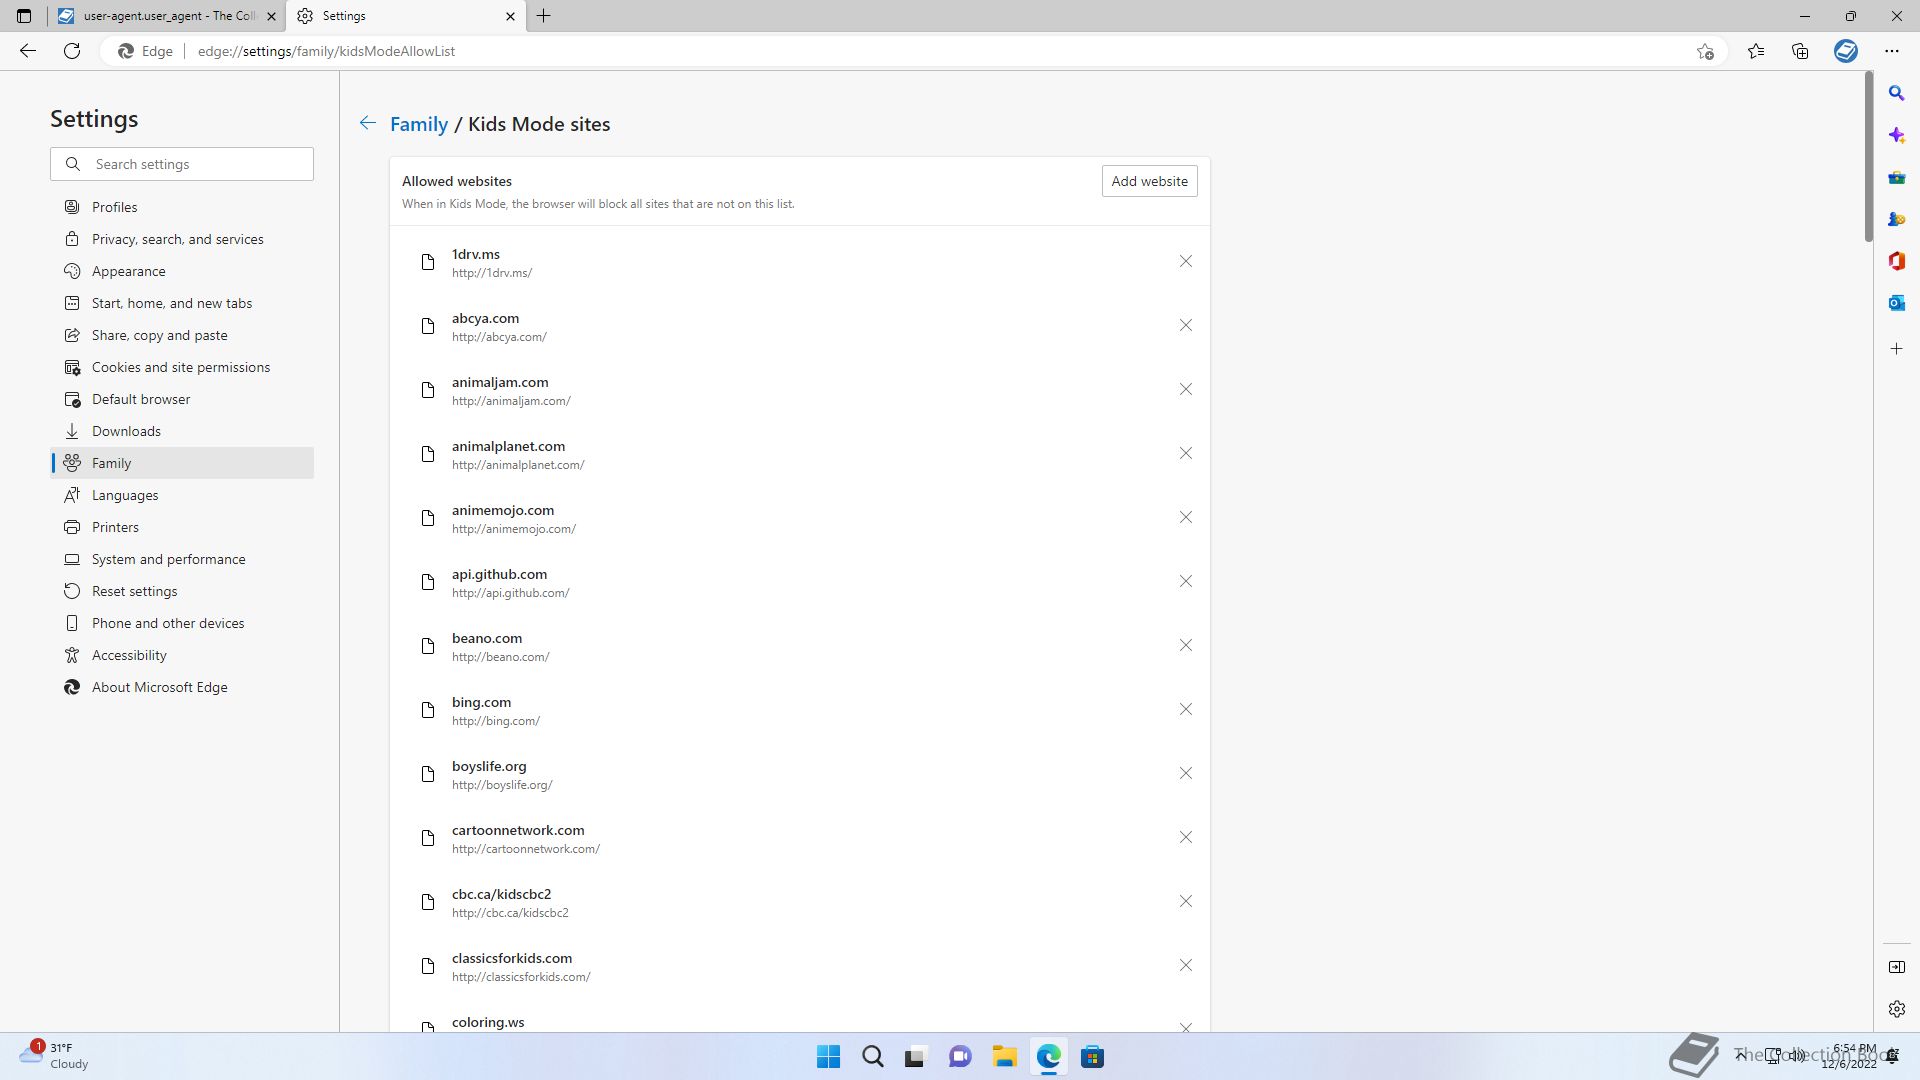Remove abcya.com from the allow list
The height and width of the screenshot is (1080, 1920).
[x=1185, y=325]
